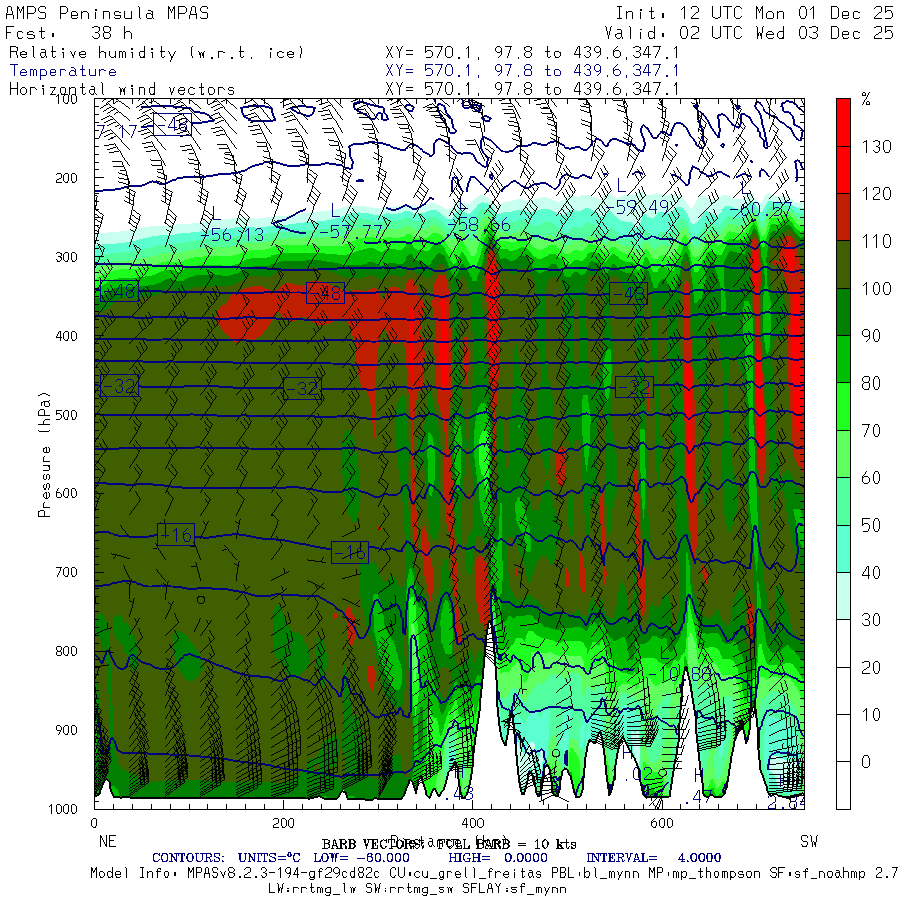Click the Horizontal wind vectors label
The height and width of the screenshot is (900, 900).
point(122,90)
